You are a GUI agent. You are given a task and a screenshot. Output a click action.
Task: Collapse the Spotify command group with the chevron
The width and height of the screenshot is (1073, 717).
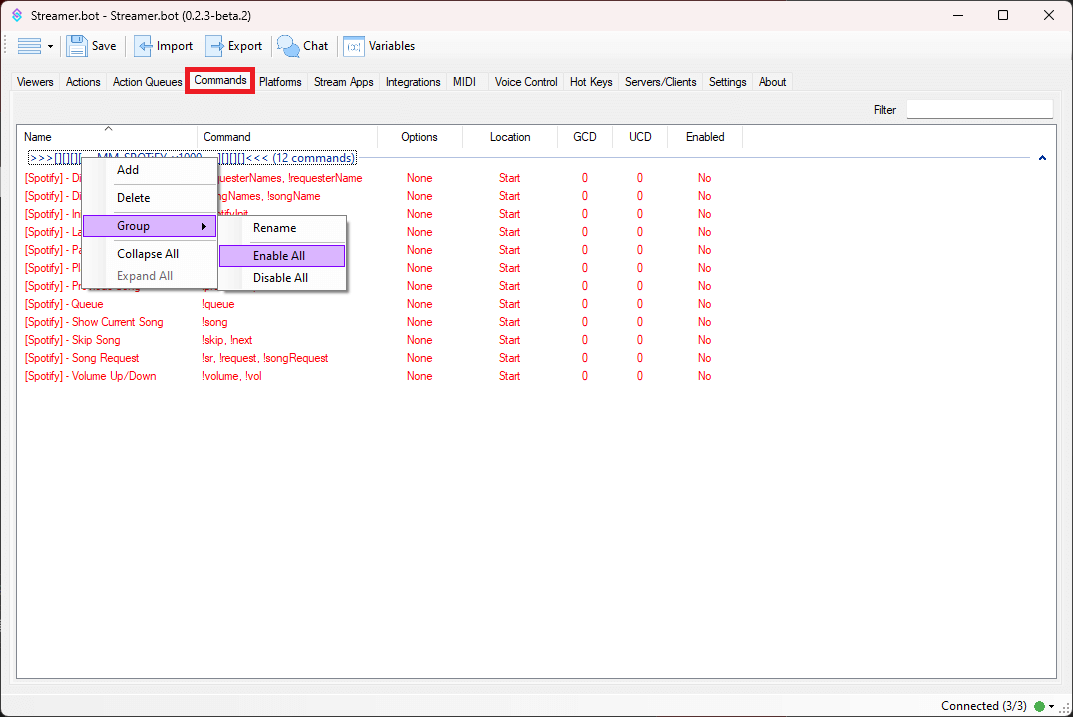(1042, 158)
